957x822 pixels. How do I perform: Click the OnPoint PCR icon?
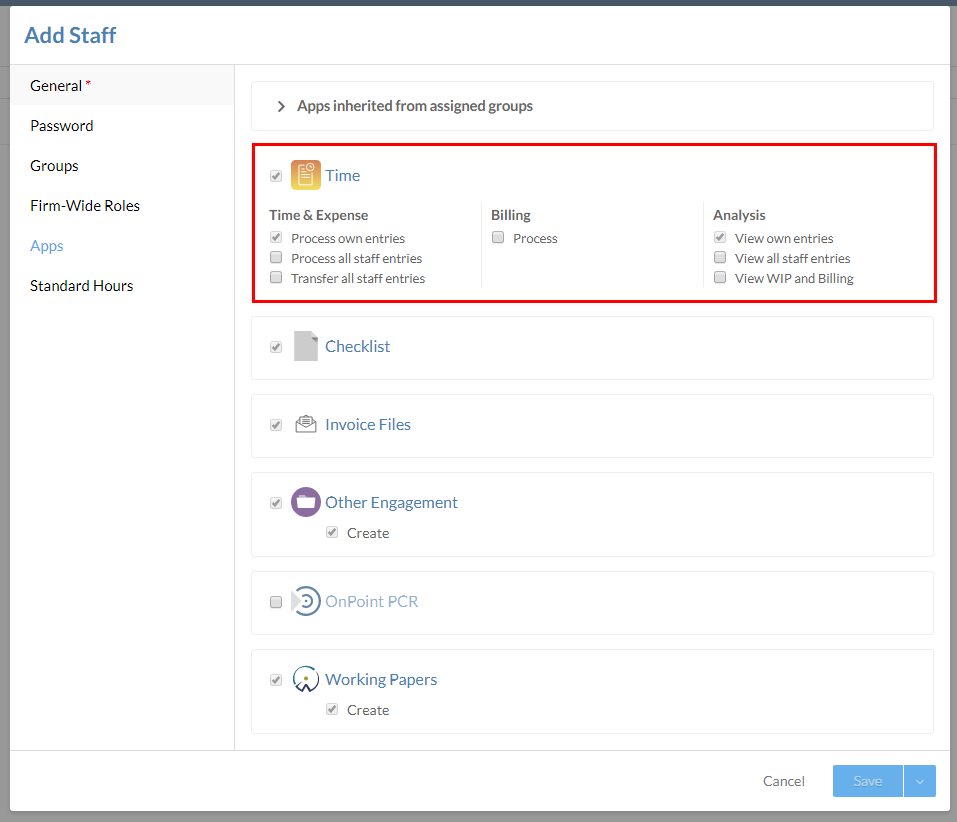tap(305, 602)
